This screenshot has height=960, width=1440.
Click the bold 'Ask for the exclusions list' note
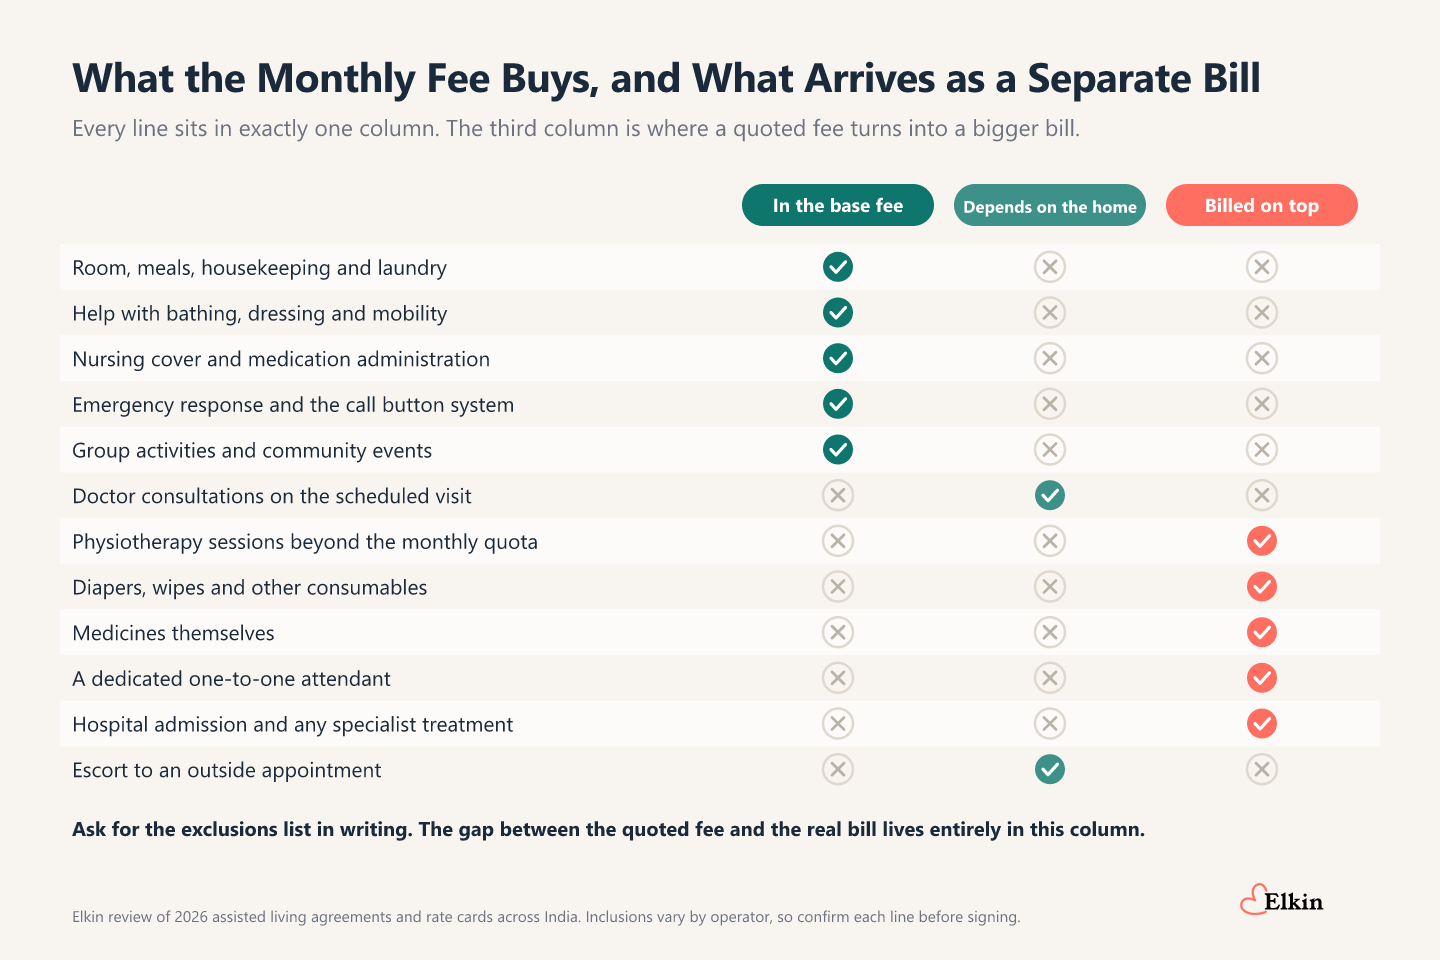click(x=608, y=829)
